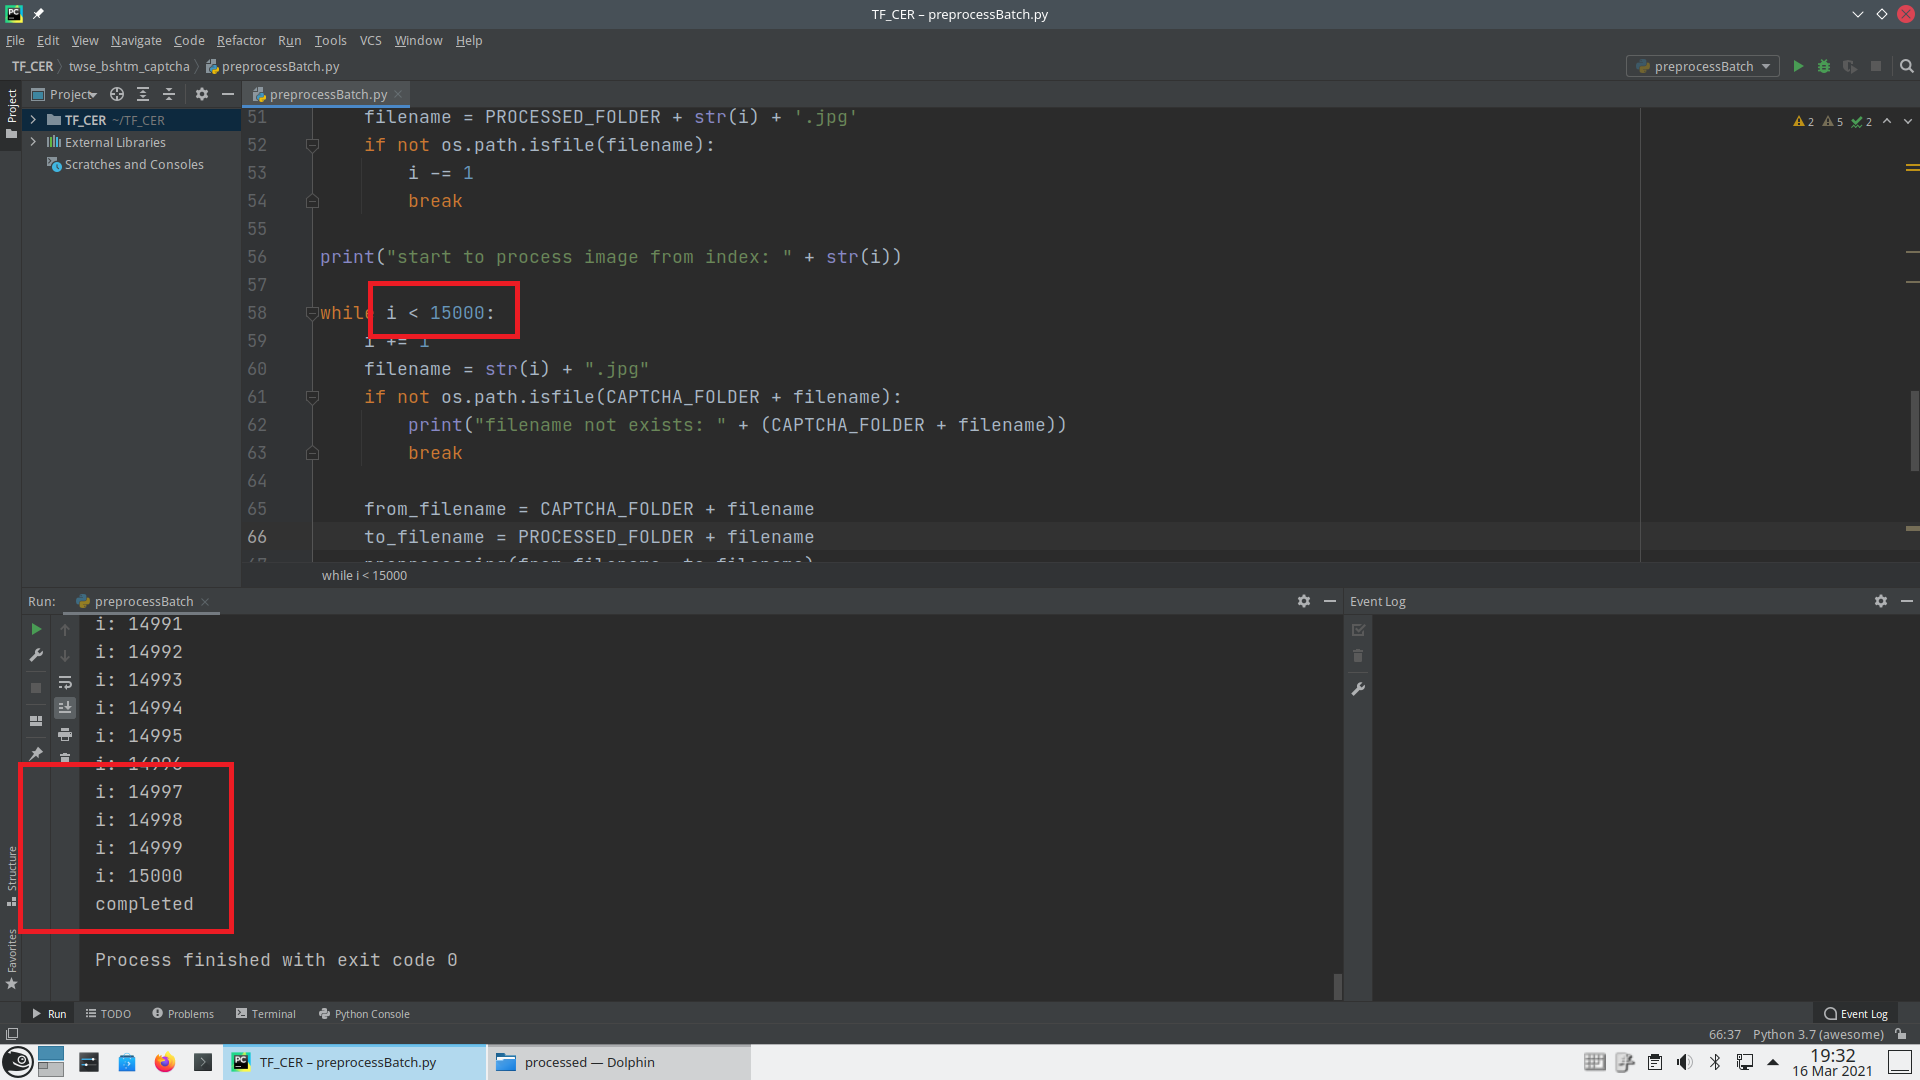This screenshot has height=1080, width=1920.
Task: Close the preprocessBatch.py editor tab
Action: click(398, 94)
